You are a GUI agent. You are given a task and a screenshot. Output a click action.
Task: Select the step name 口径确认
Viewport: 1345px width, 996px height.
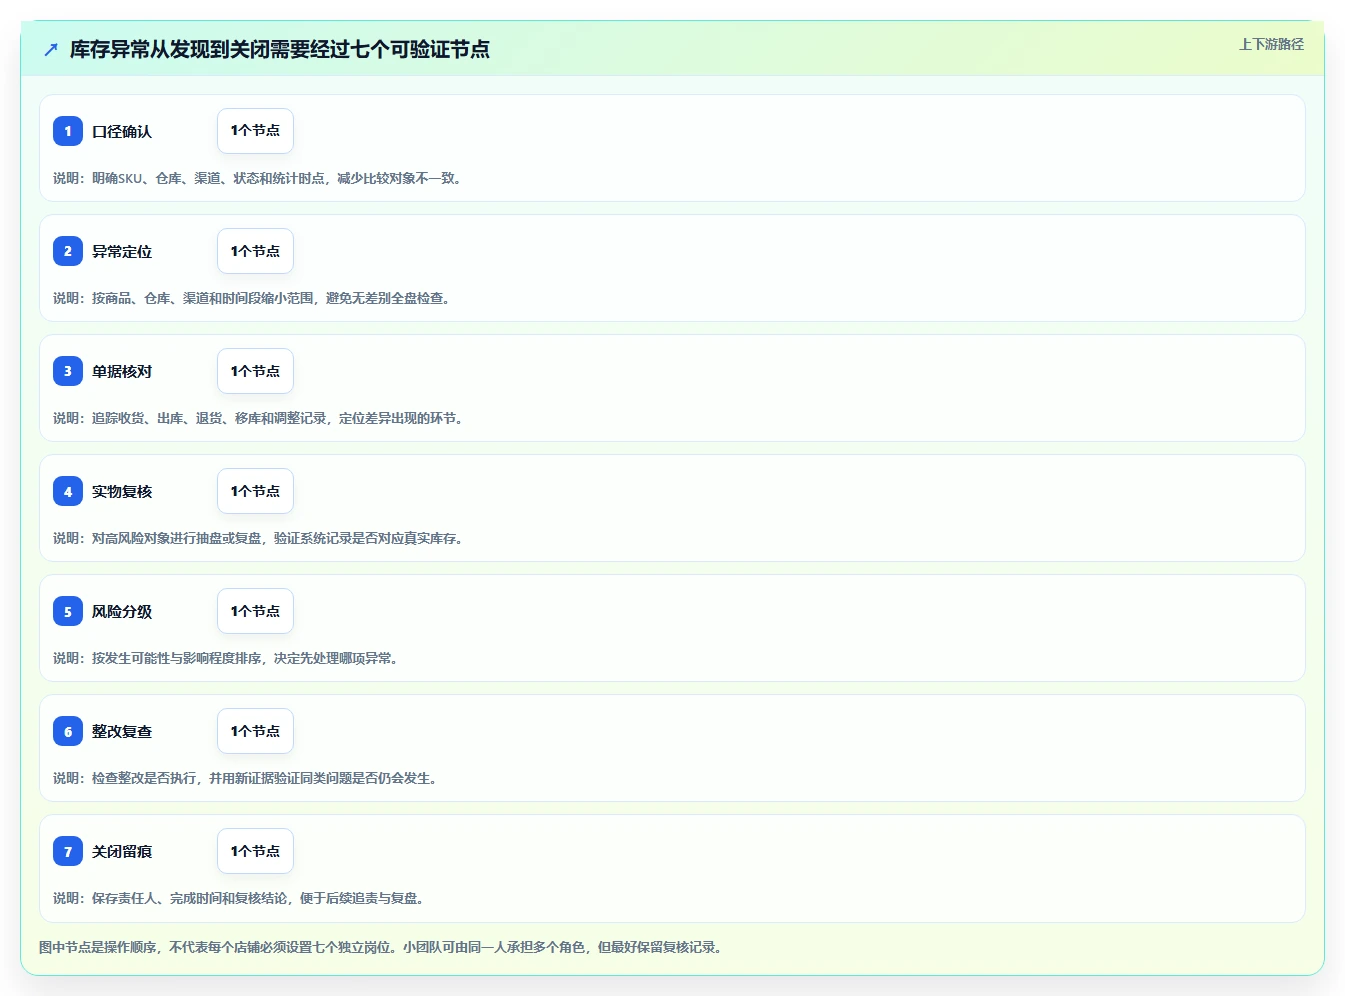pos(122,132)
